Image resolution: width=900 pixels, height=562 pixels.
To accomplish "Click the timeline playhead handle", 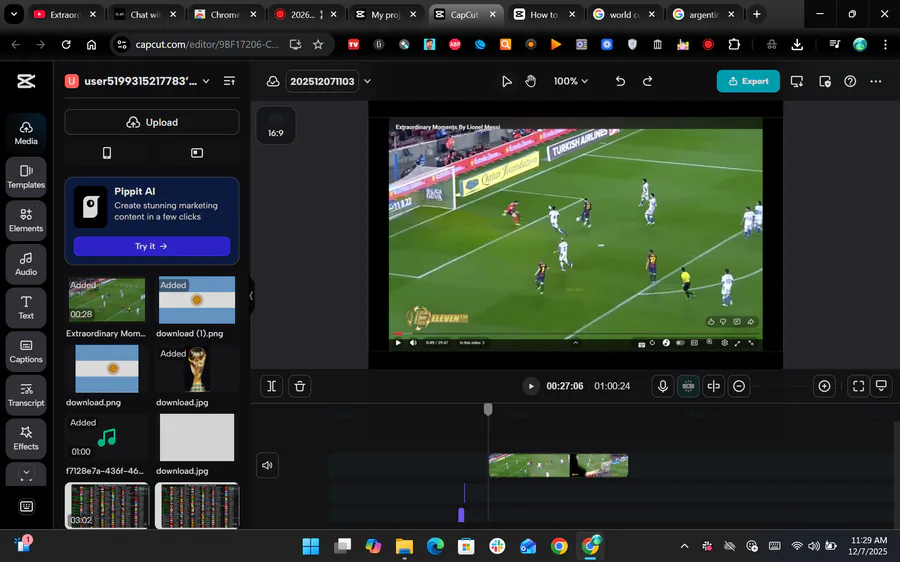I will coord(488,409).
